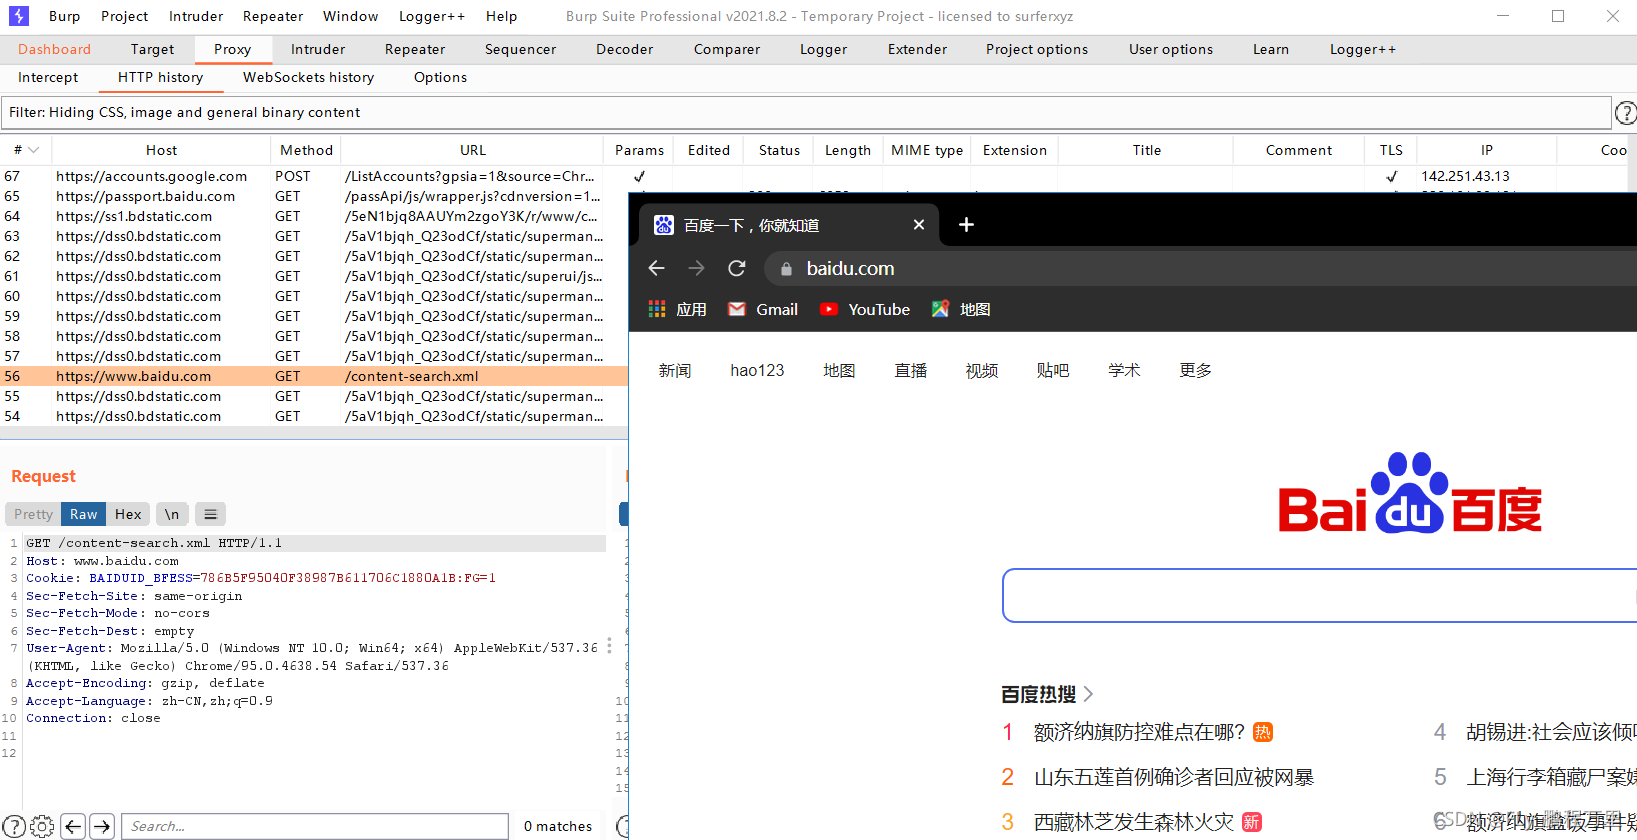The width and height of the screenshot is (1637, 840).
Task: Switch request view to Pretty
Action: point(33,514)
